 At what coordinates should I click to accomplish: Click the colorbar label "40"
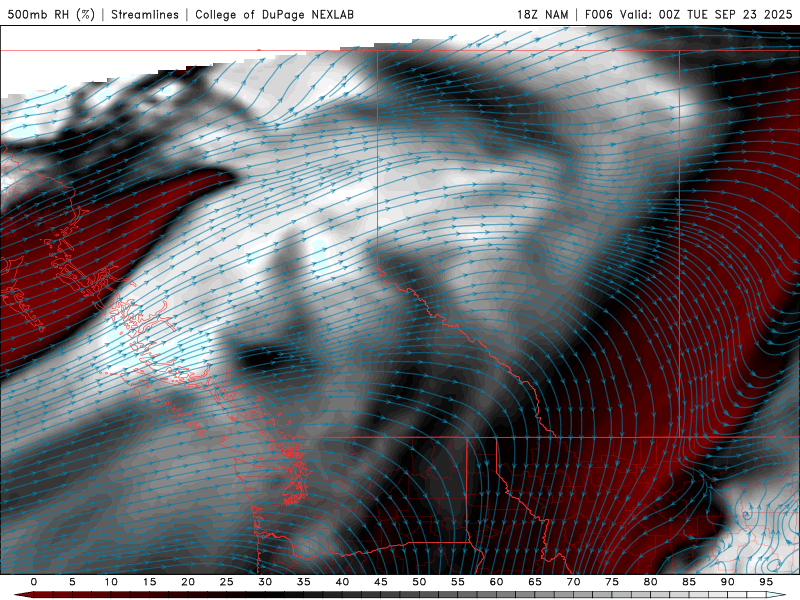pyautogui.click(x=342, y=582)
